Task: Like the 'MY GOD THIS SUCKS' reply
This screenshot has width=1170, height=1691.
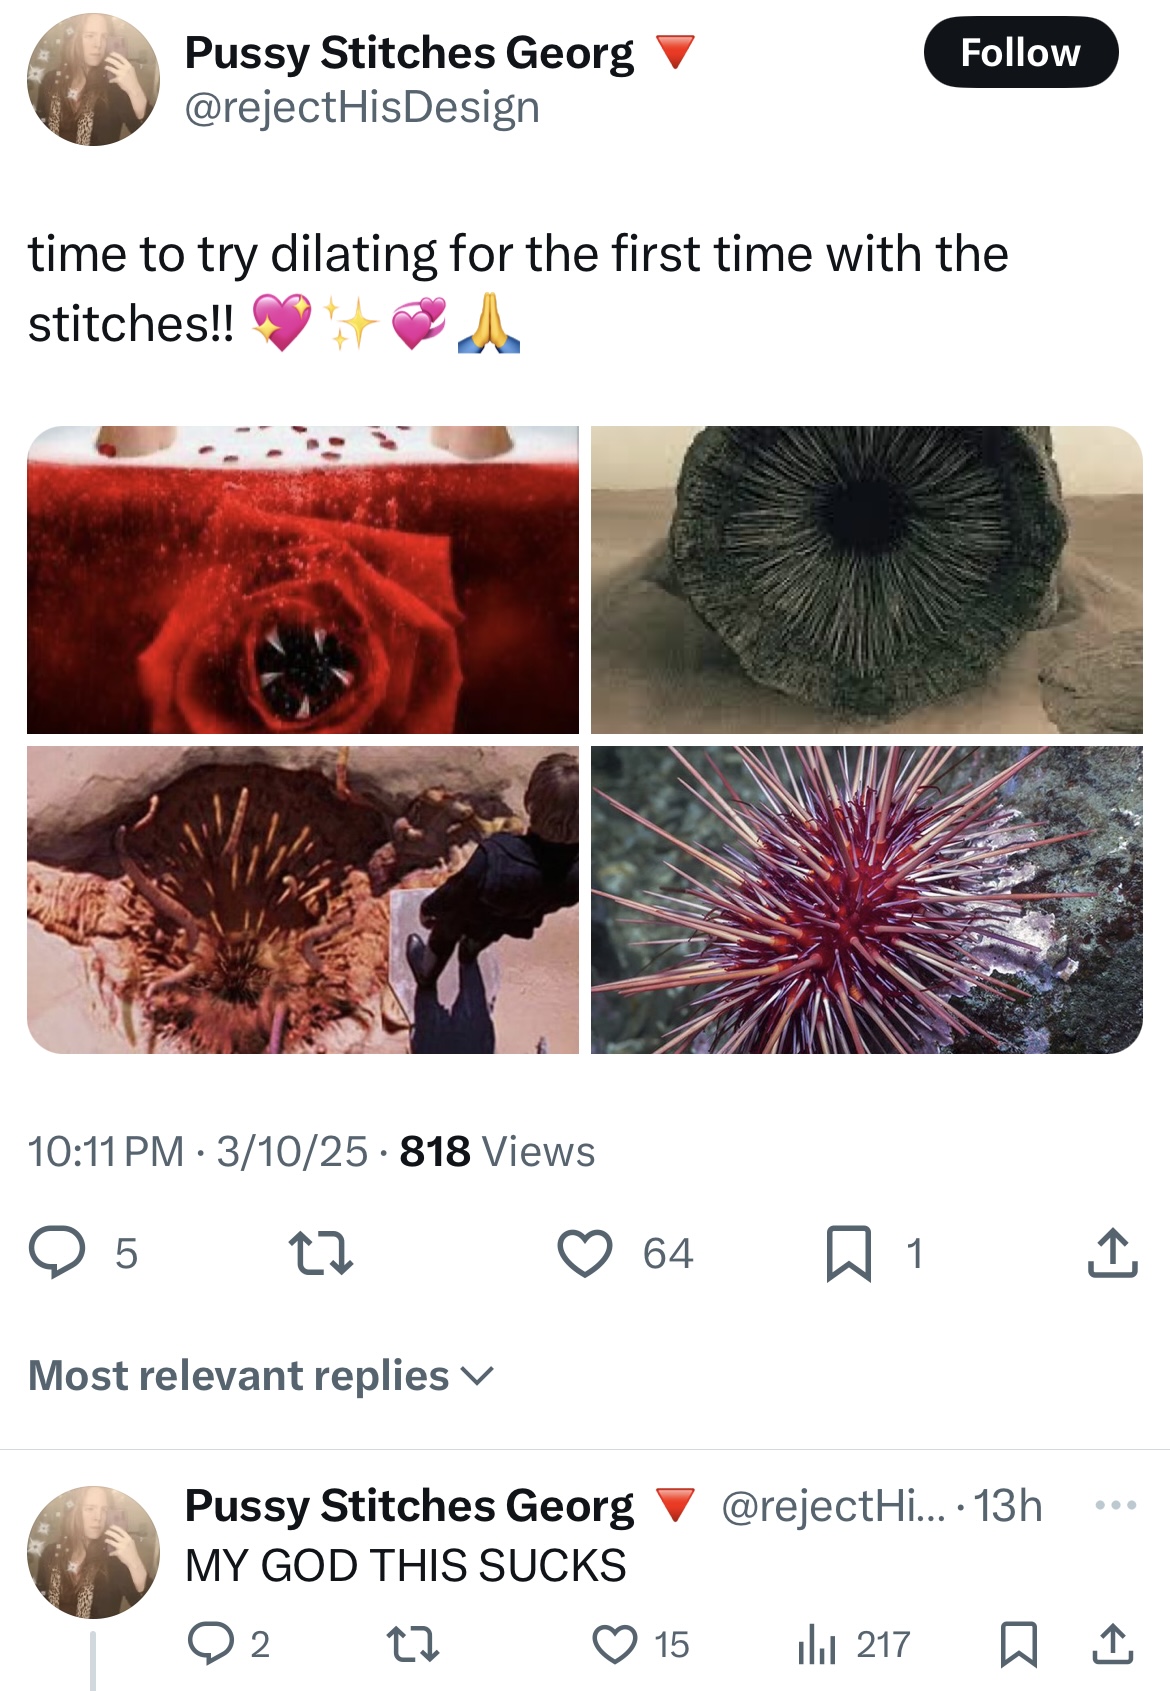Action: point(614,1643)
